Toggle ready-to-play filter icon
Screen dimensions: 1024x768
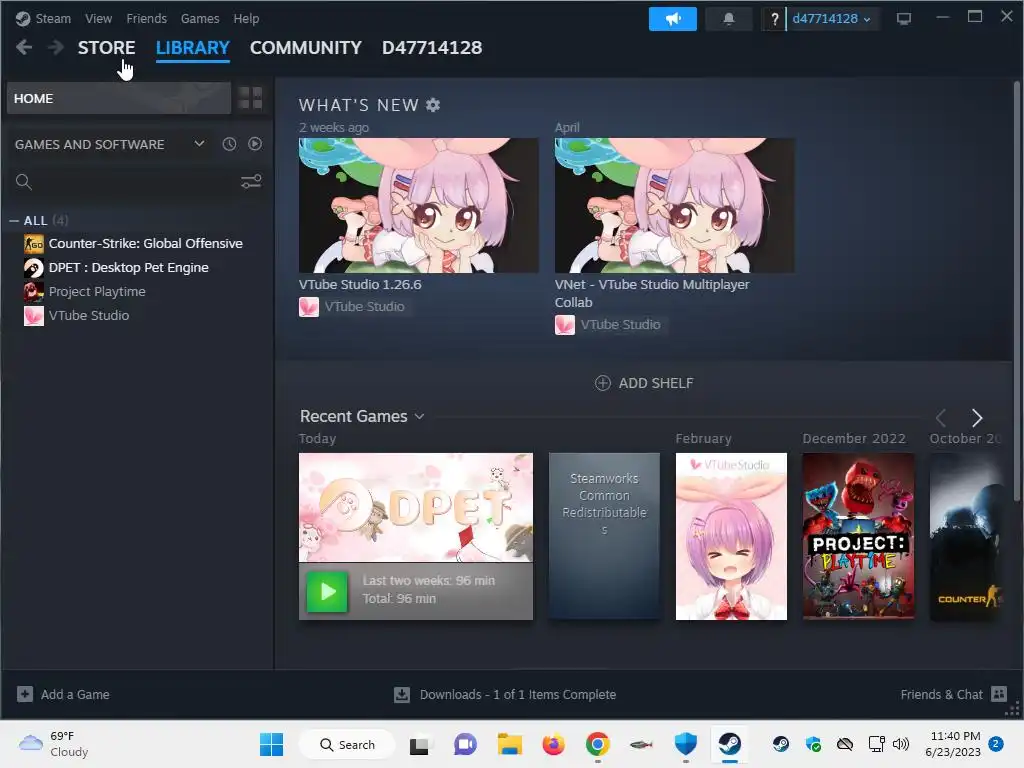pyautogui.click(x=255, y=144)
